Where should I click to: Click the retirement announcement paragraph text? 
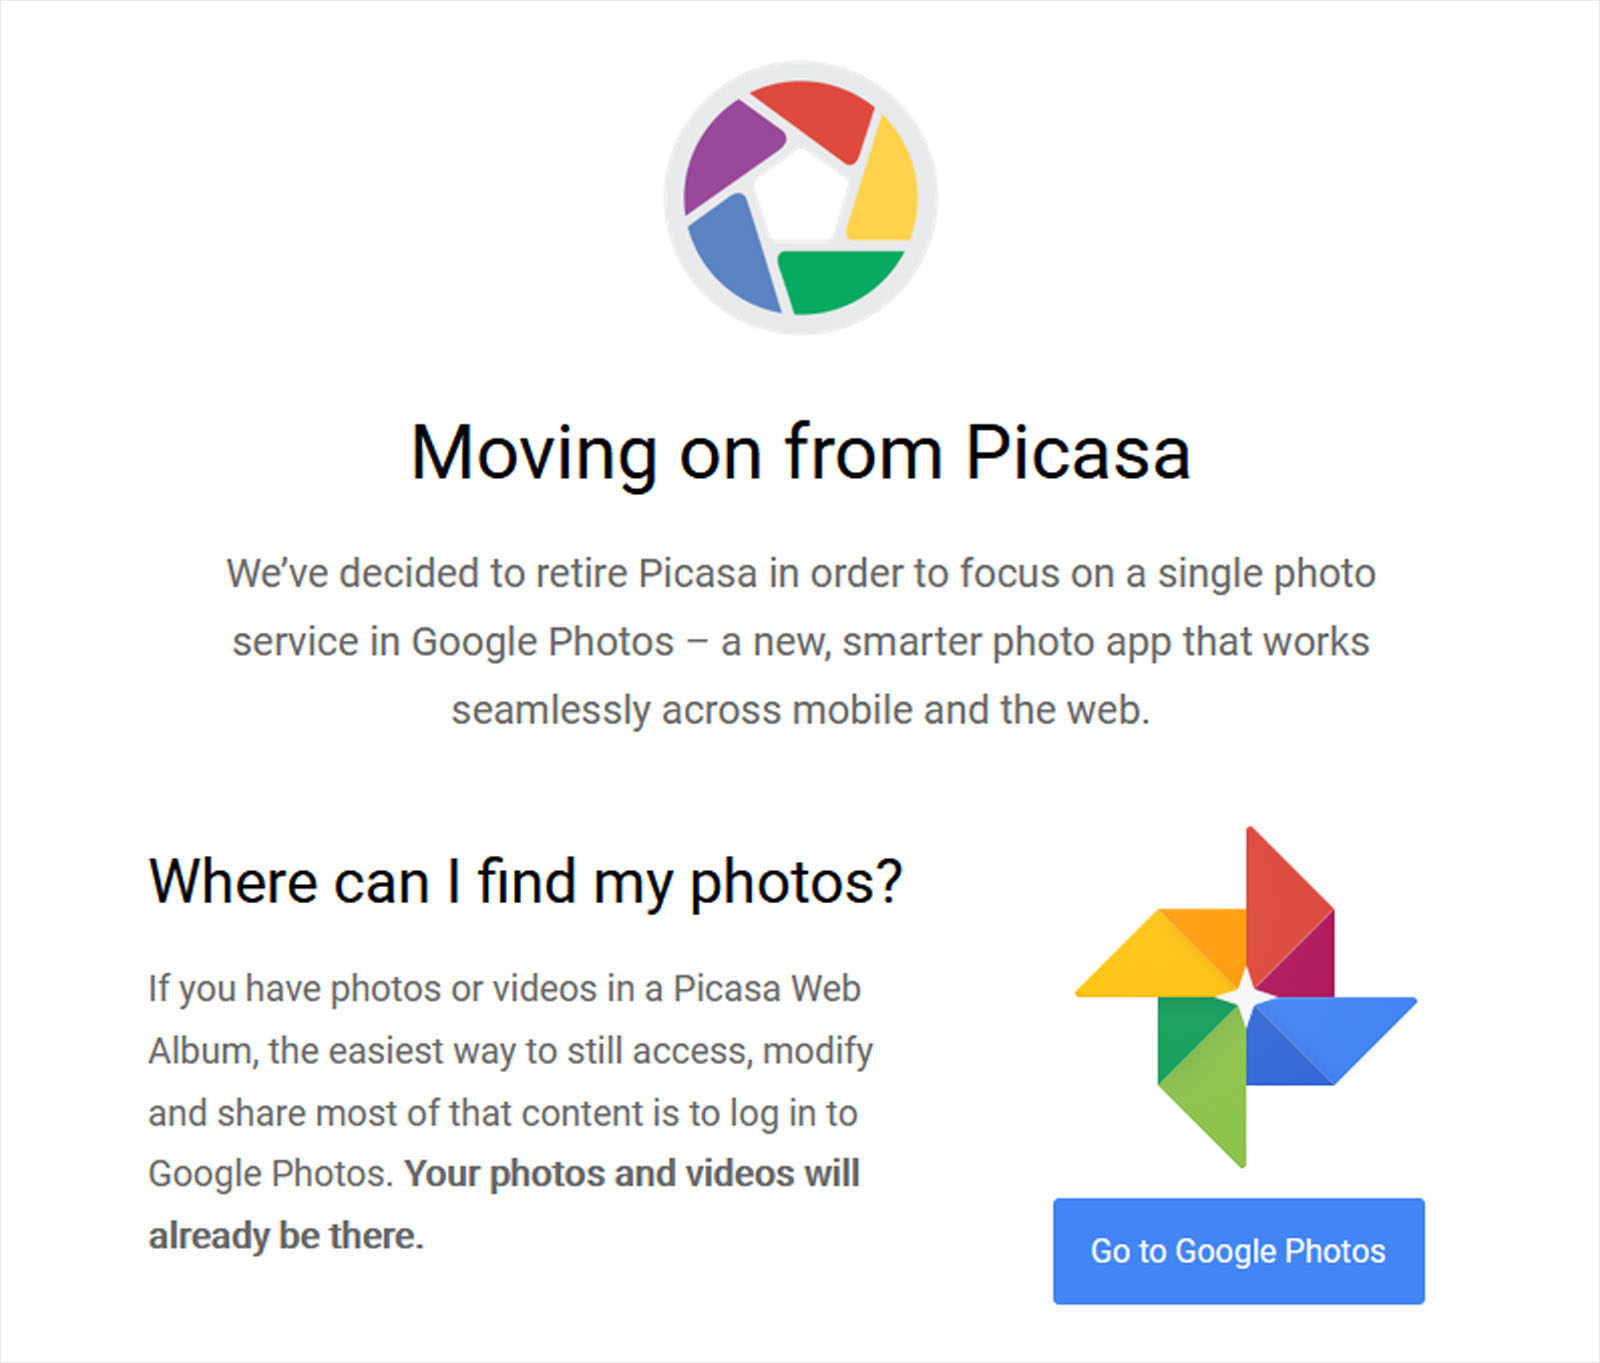pyautogui.click(x=800, y=640)
